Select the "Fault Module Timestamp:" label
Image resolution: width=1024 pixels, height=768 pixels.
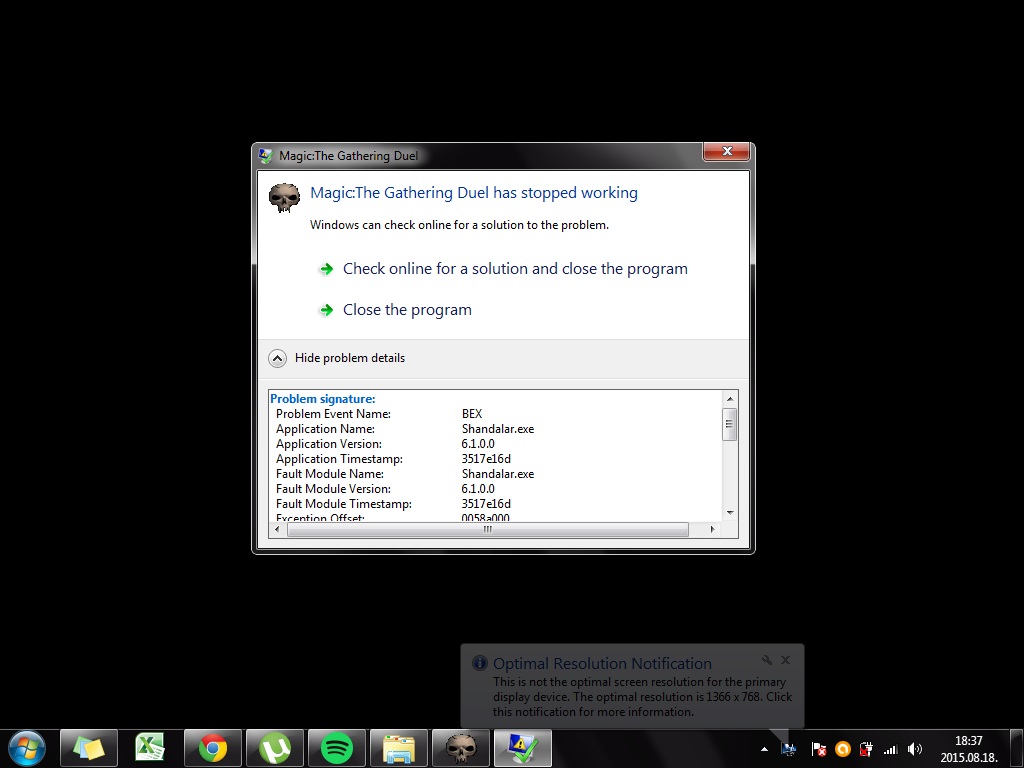pyautogui.click(x=344, y=504)
